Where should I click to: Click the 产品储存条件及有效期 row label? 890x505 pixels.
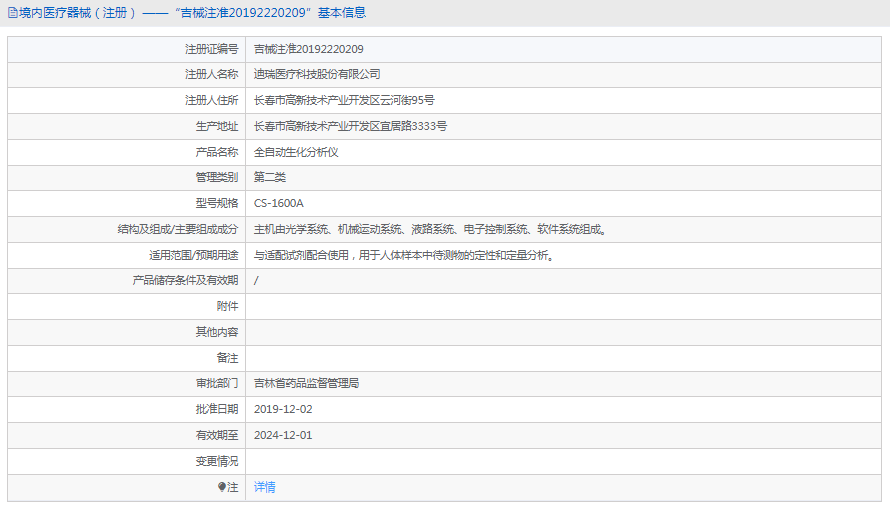[x=186, y=280]
